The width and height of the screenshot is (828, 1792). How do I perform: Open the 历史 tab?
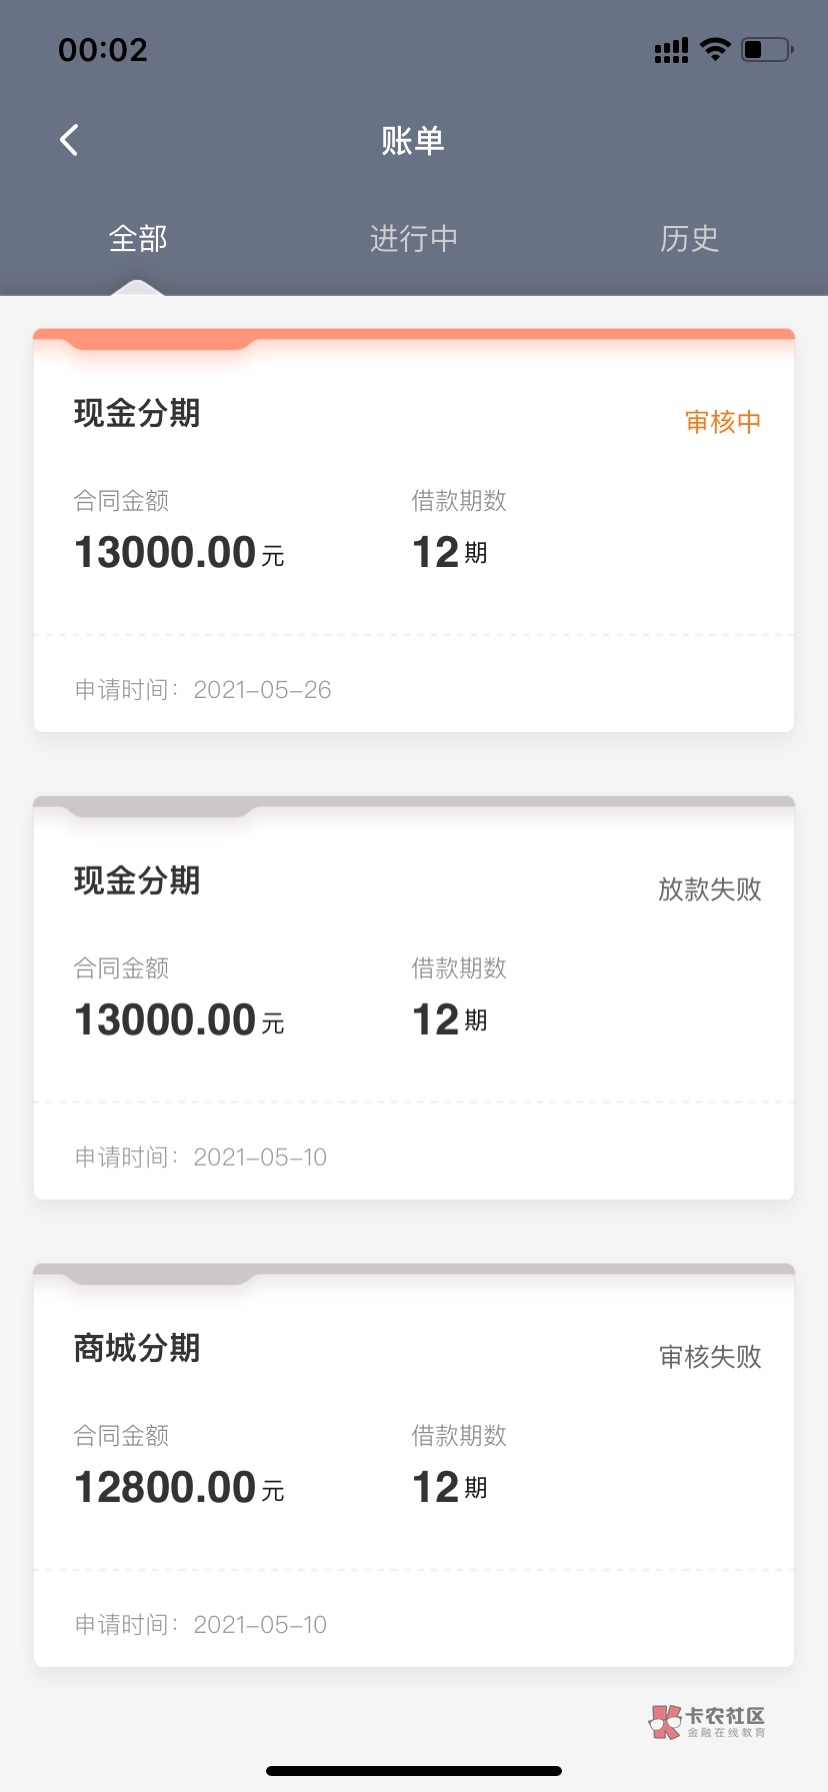689,239
